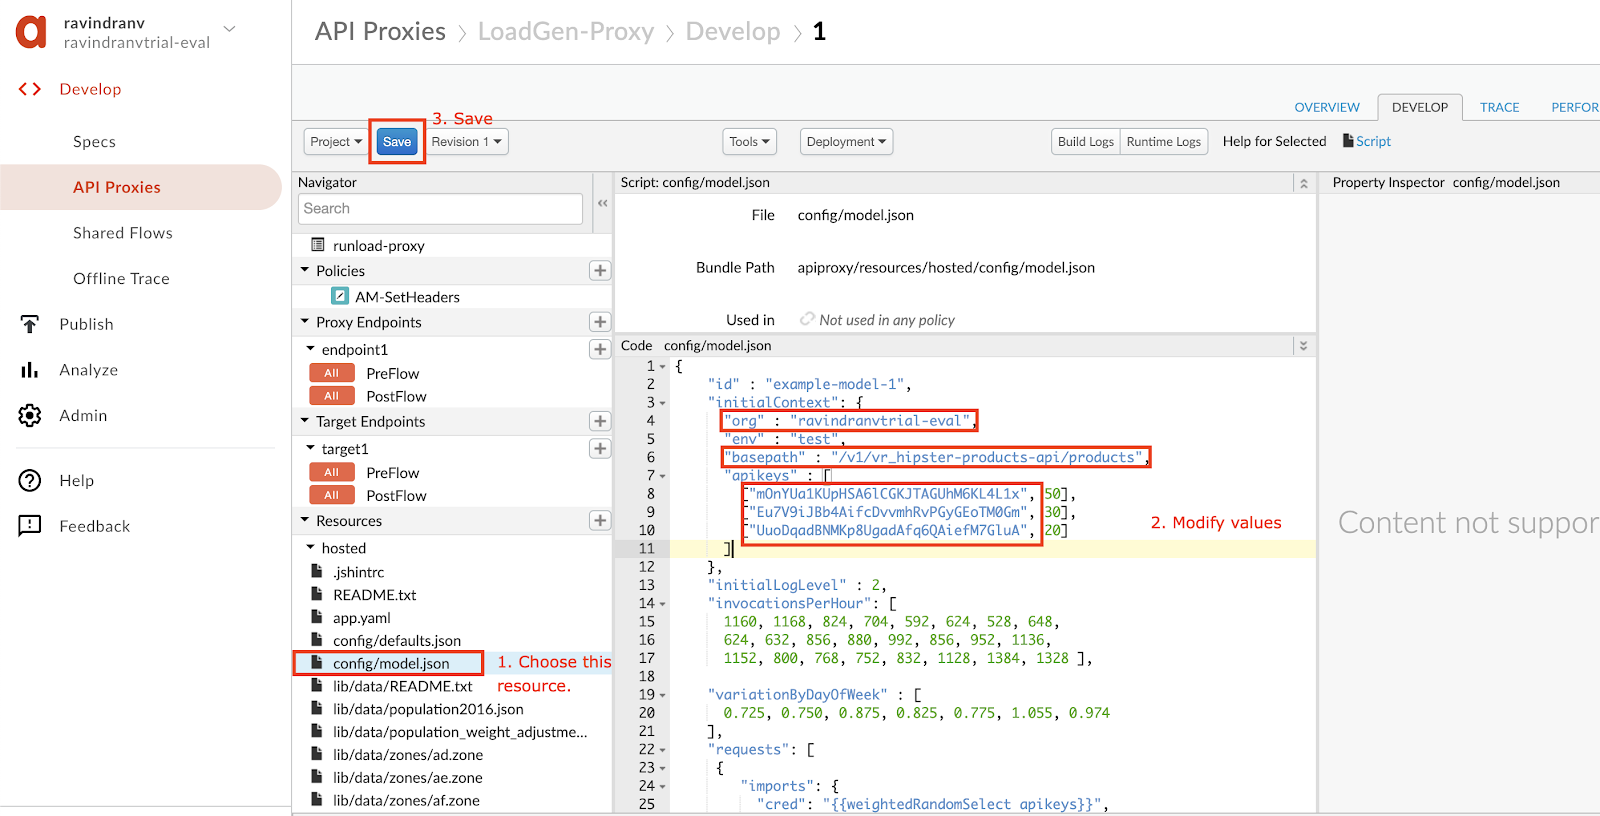Open app.yaml resource file
This screenshot has height=816, width=1600.
361,618
